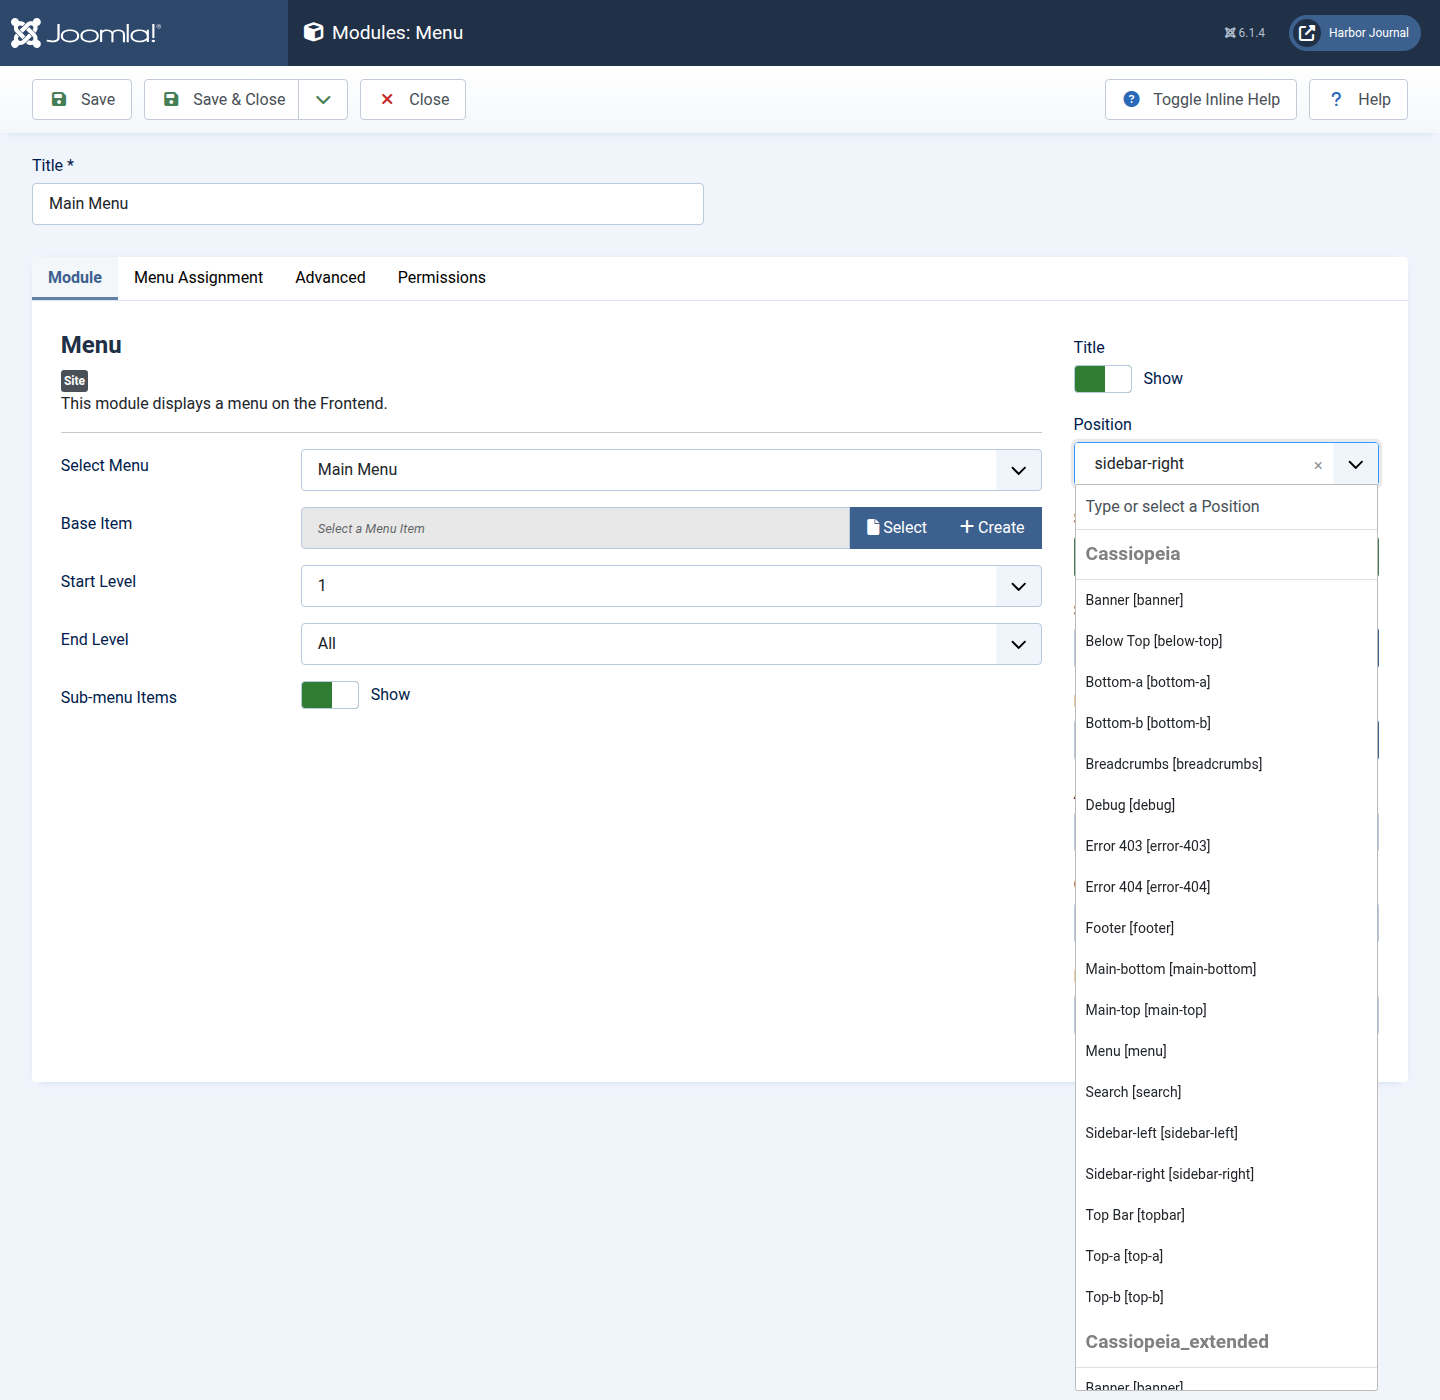Select Banner [banner] position
Image resolution: width=1440 pixels, height=1400 pixels.
coord(1226,600)
